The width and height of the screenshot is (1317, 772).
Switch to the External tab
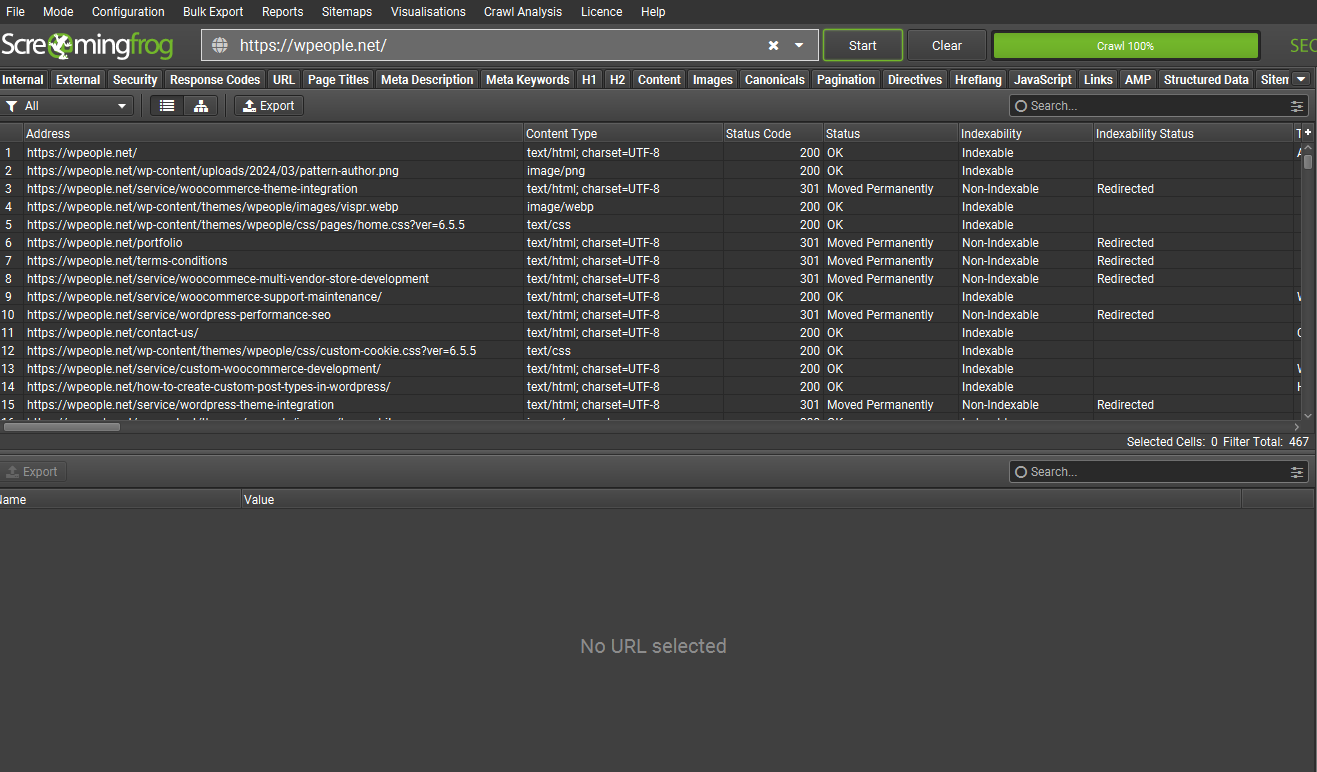pos(78,79)
